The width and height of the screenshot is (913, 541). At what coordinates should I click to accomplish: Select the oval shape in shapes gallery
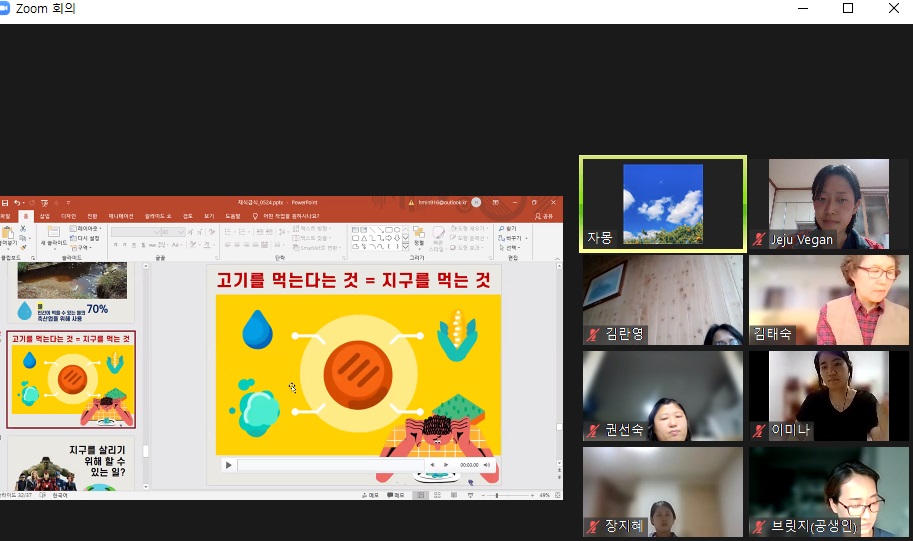[397, 229]
